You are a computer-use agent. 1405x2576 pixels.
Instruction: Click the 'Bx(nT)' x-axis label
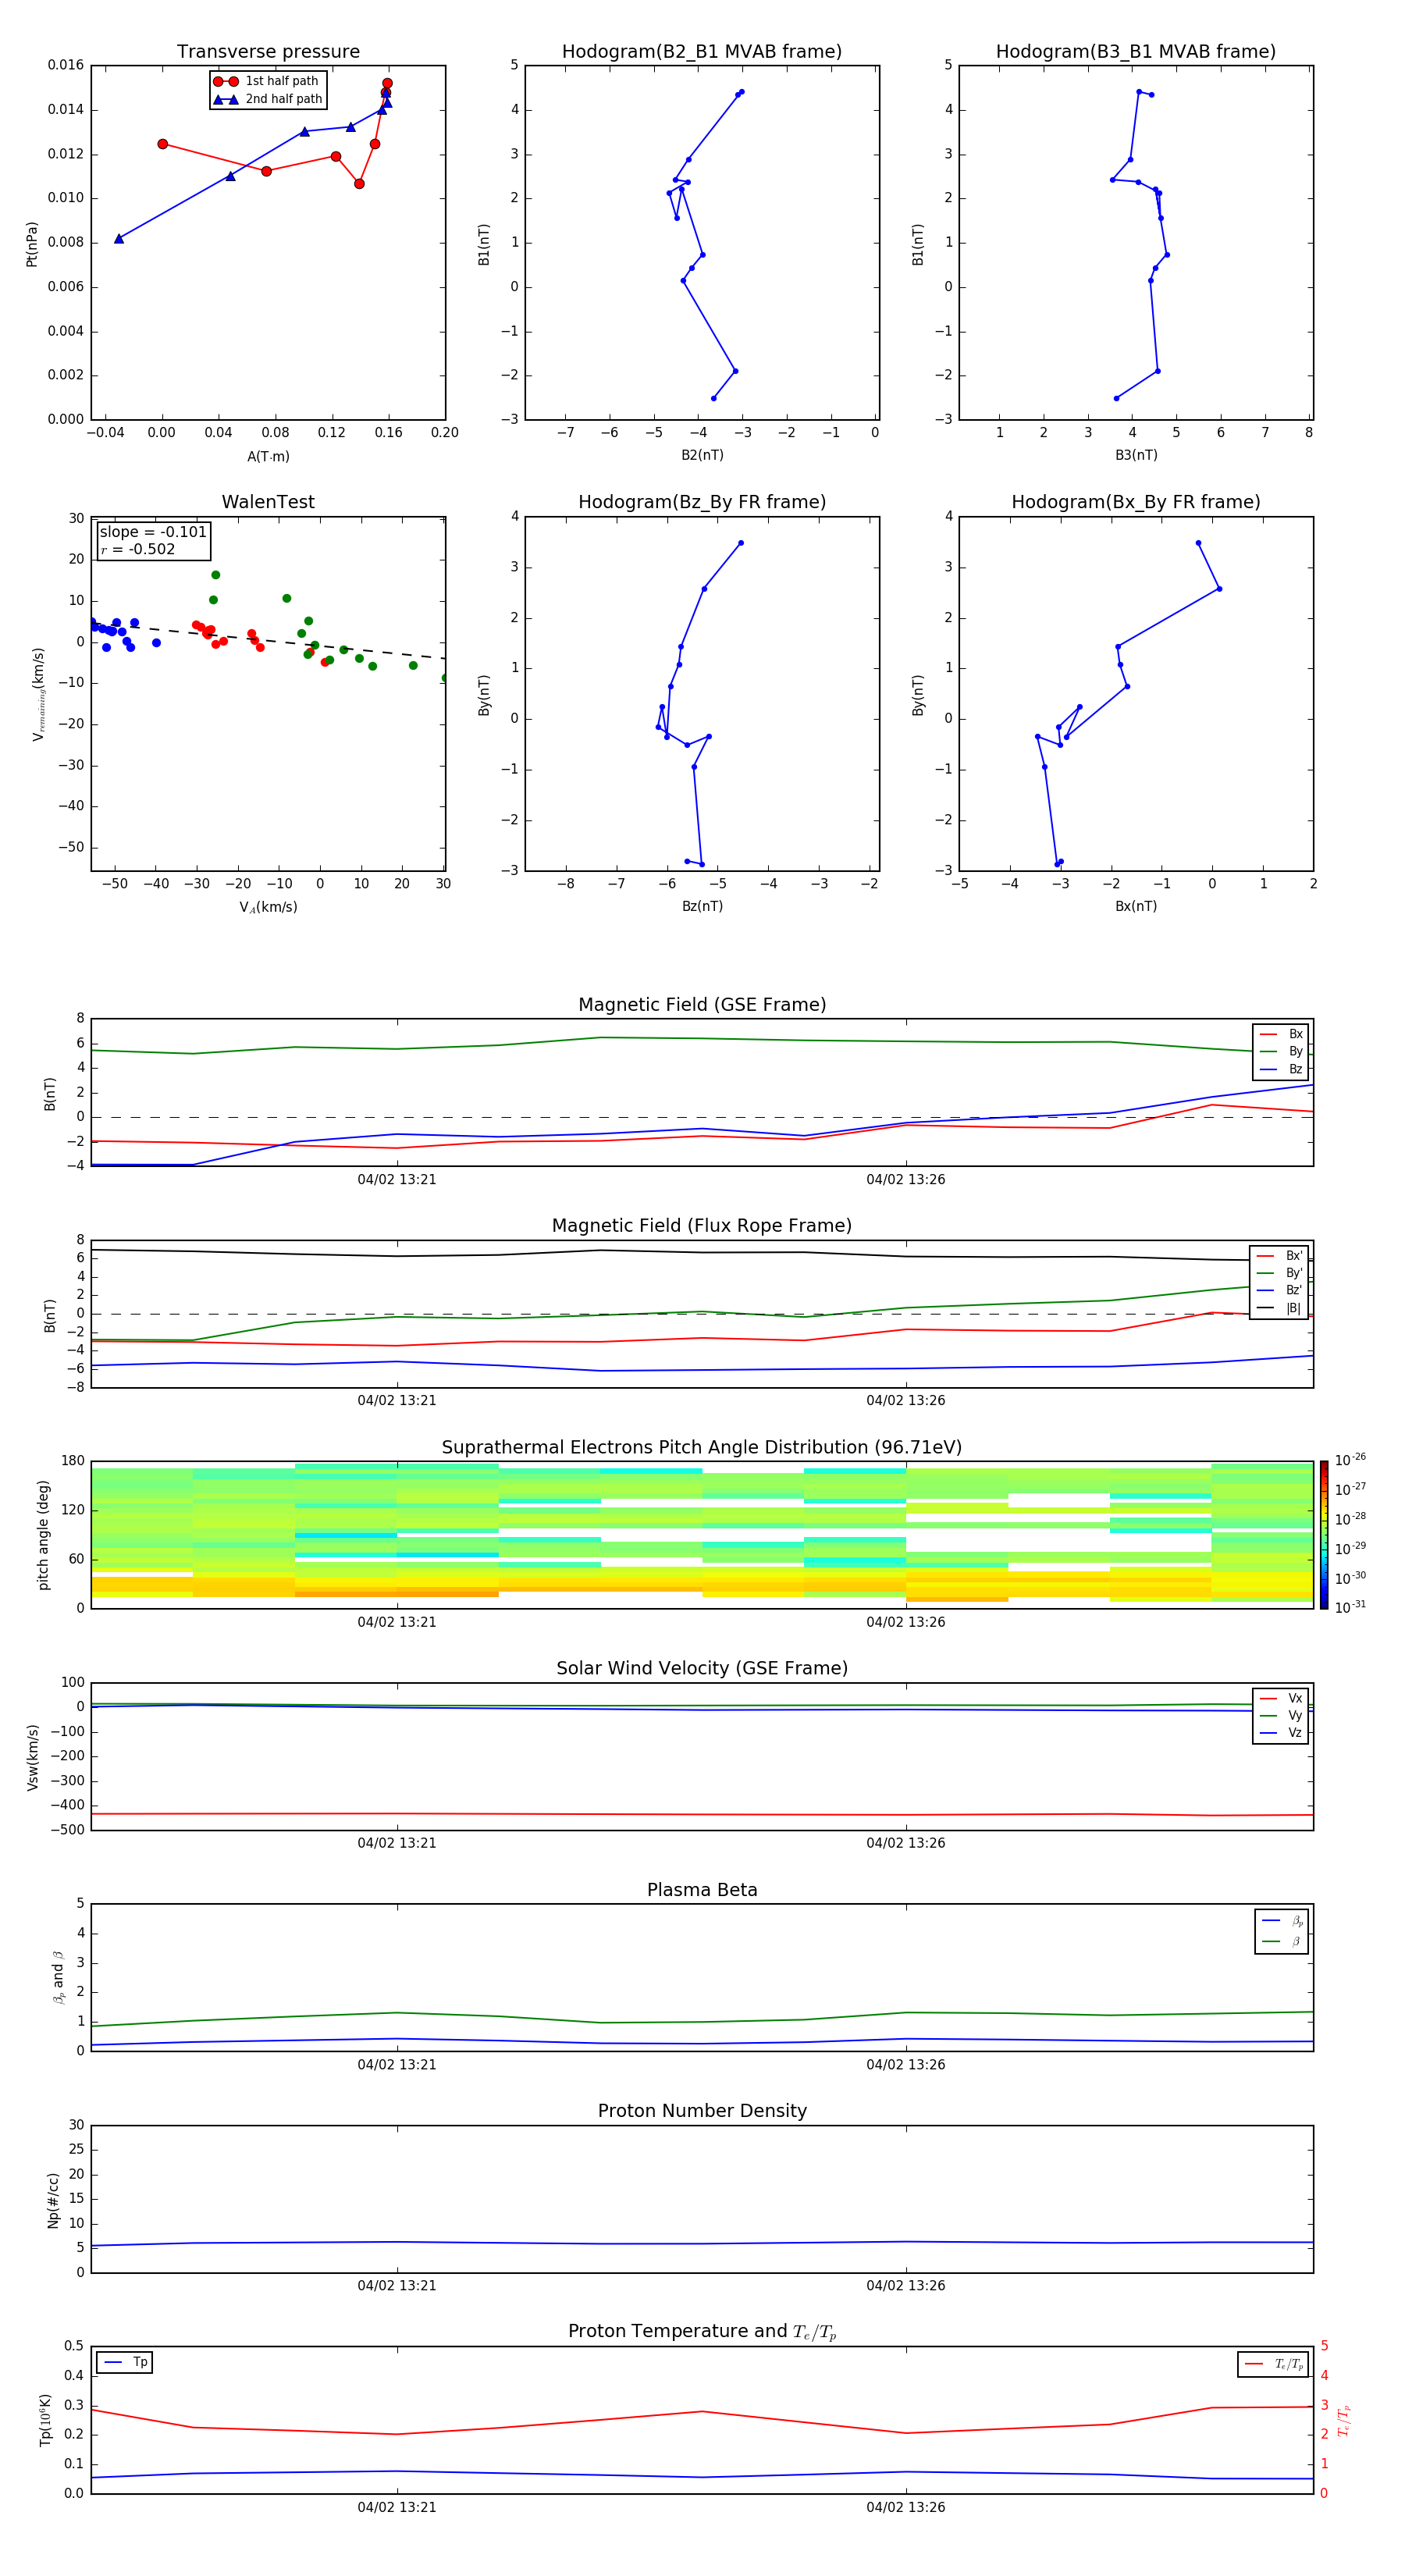[1136, 906]
